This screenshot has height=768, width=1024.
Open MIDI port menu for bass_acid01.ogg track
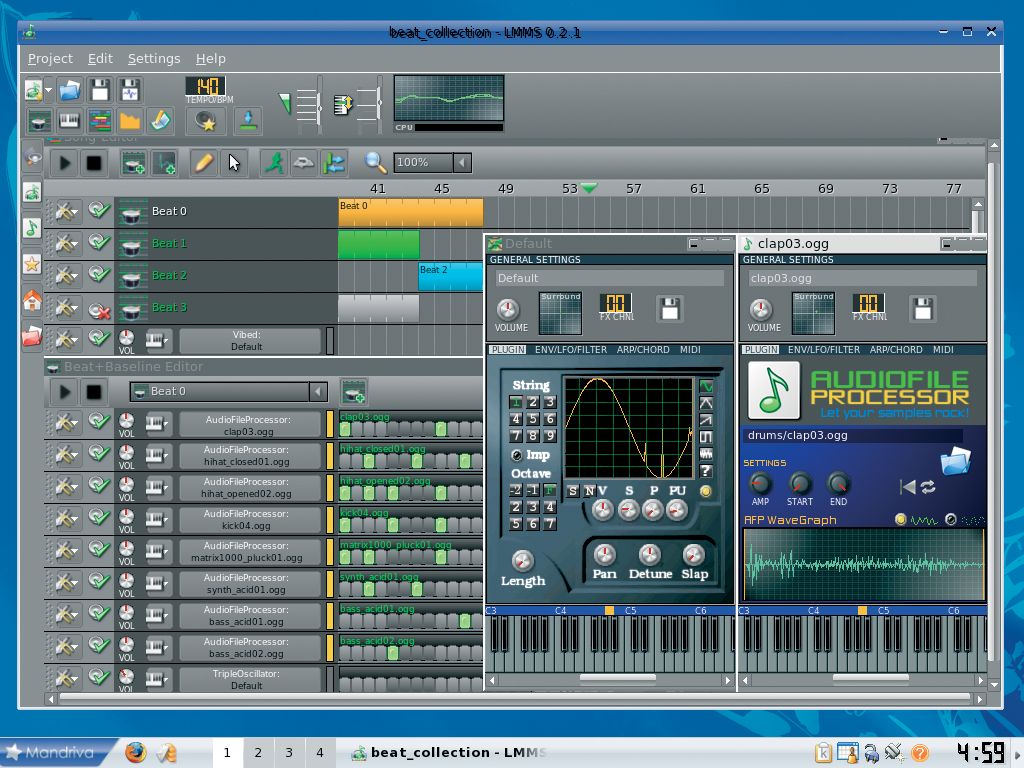(155, 615)
